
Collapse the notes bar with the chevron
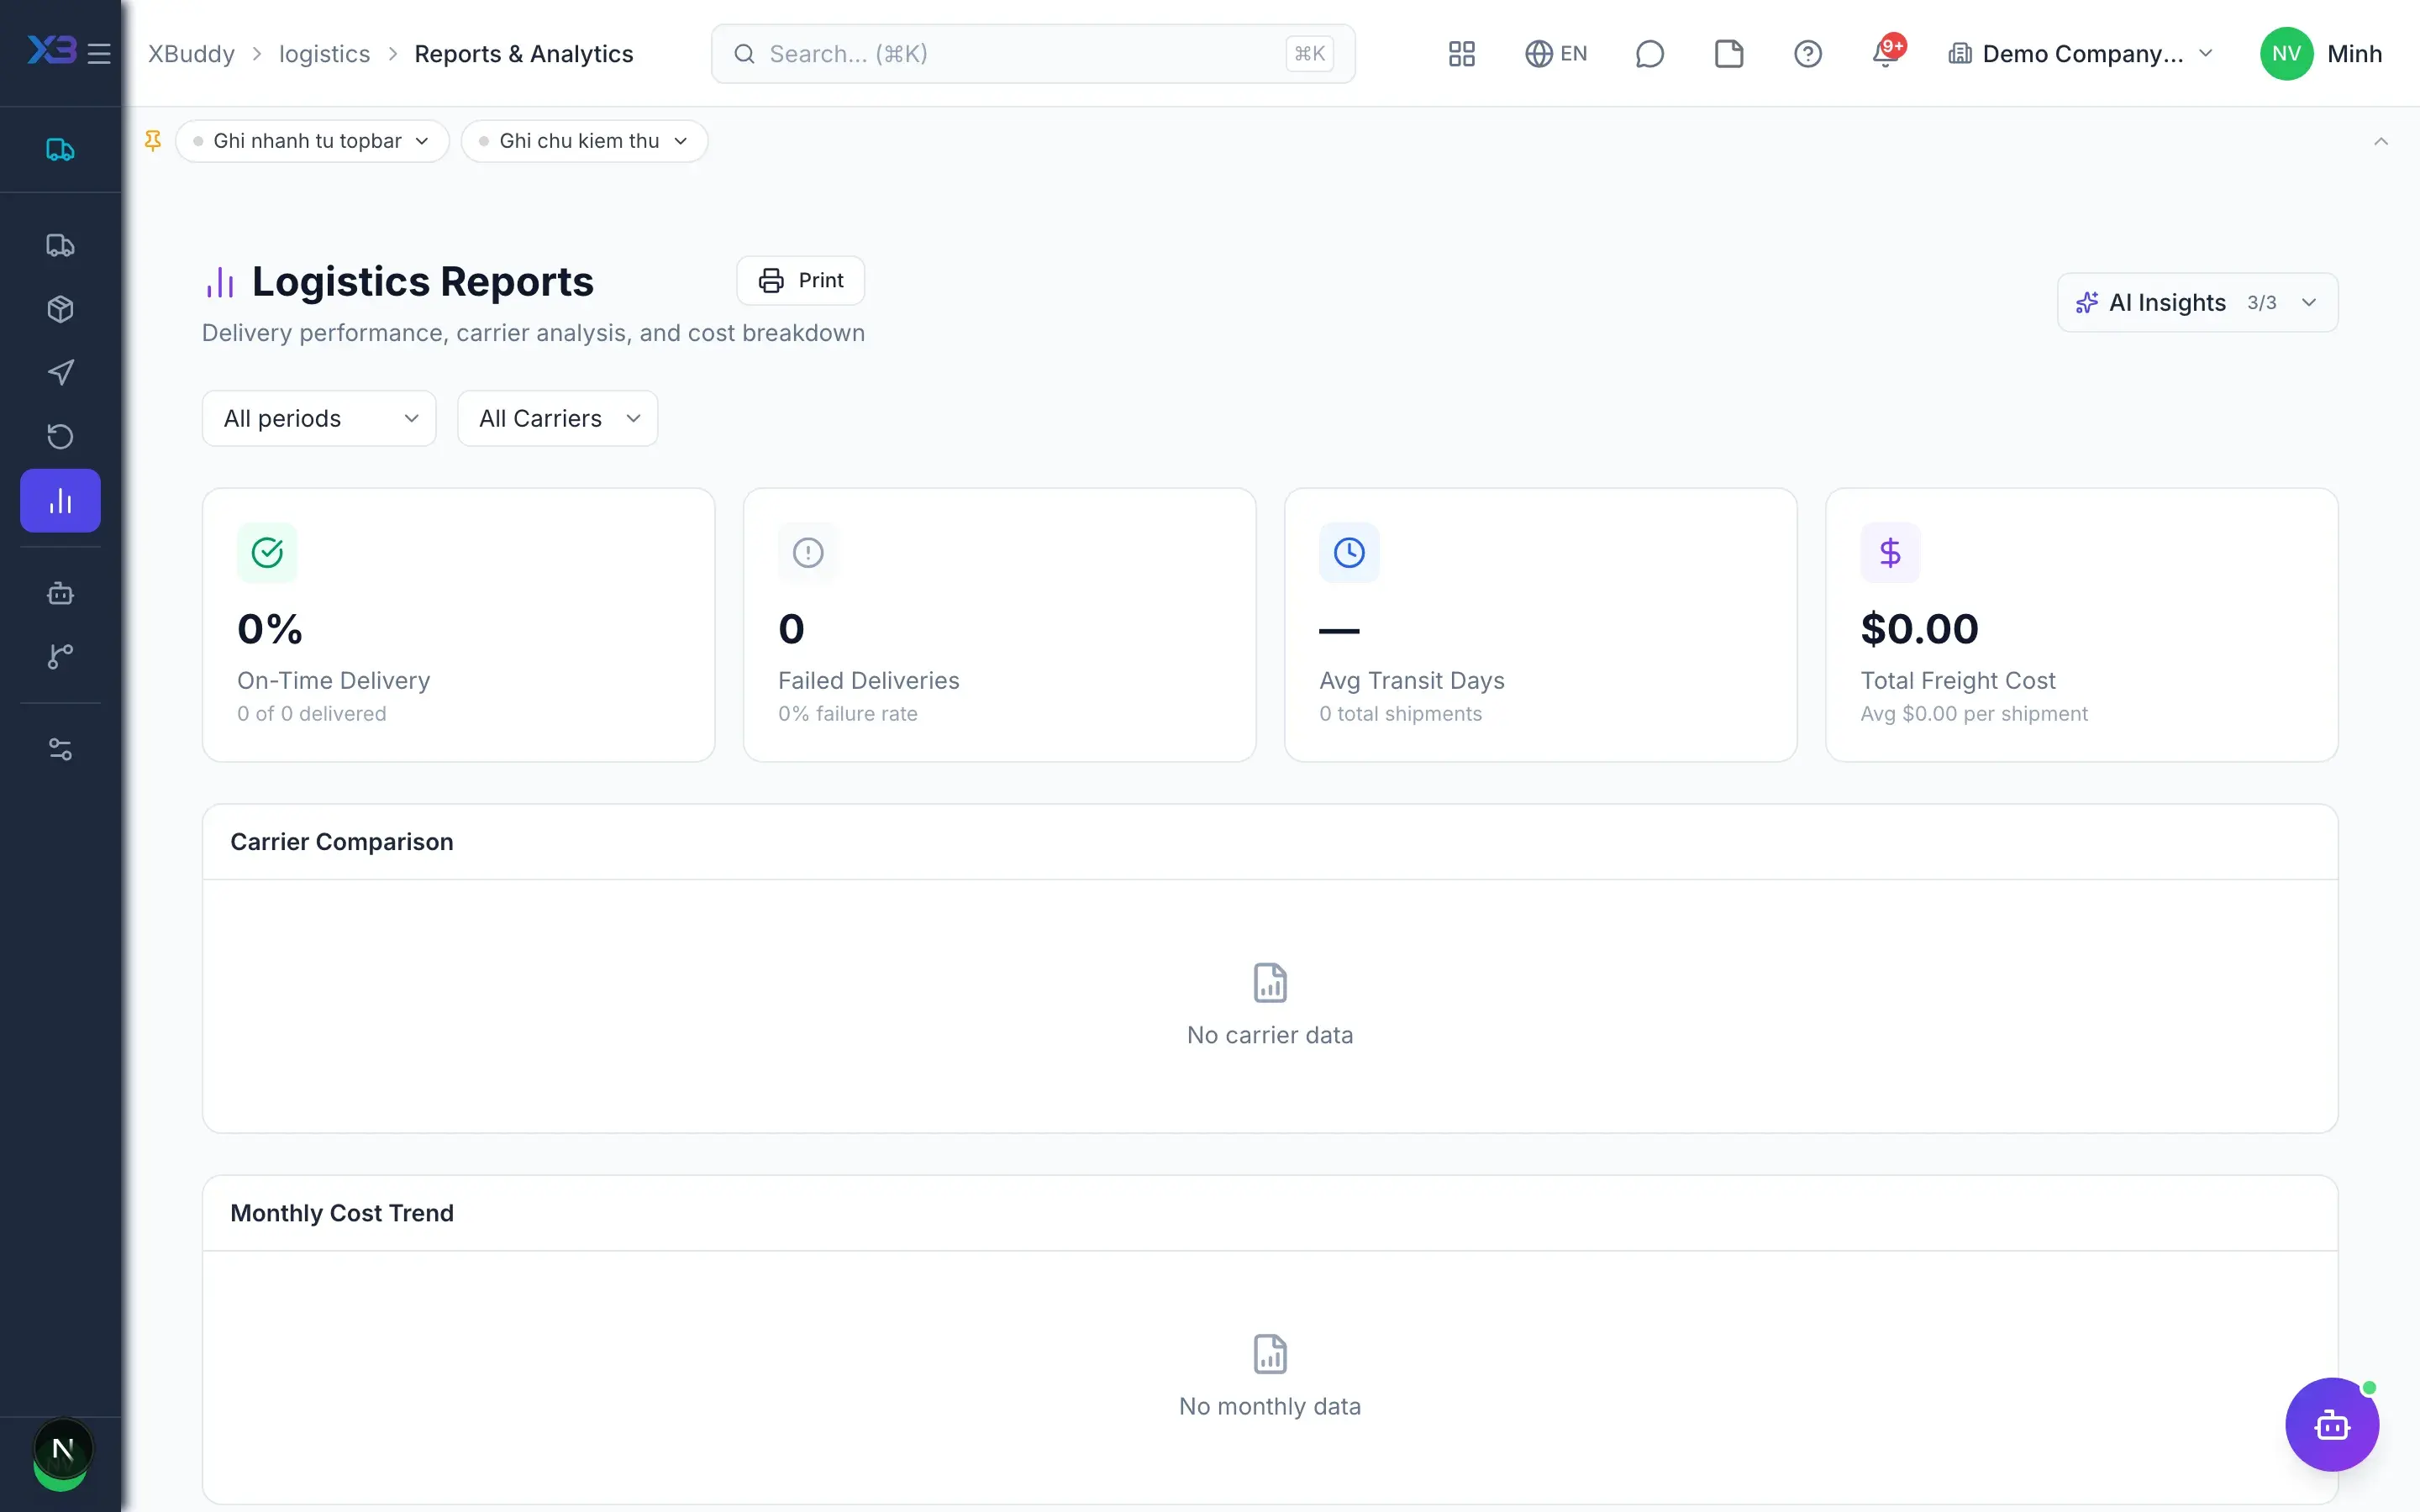(x=2380, y=142)
